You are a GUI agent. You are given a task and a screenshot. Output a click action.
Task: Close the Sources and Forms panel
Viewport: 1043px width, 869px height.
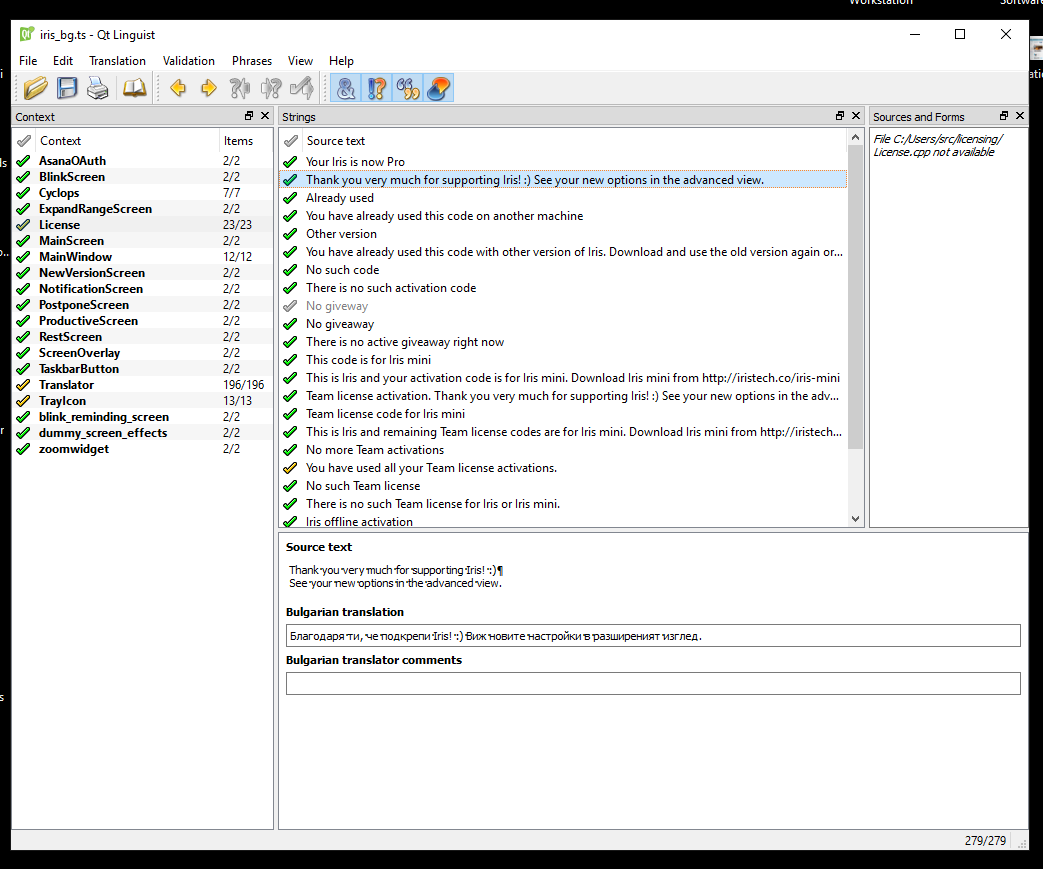tap(1020, 116)
